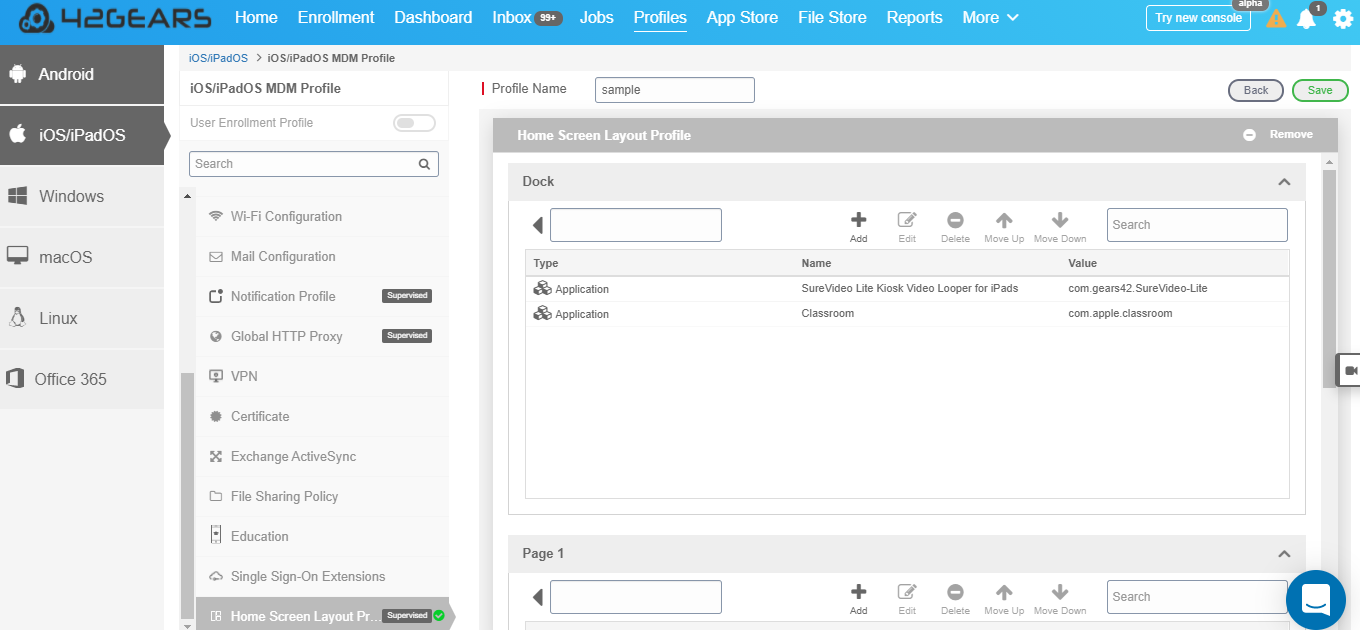Viewport: 1360px width, 630px height.
Task: Click the 42Gears logo
Action: 115,18
